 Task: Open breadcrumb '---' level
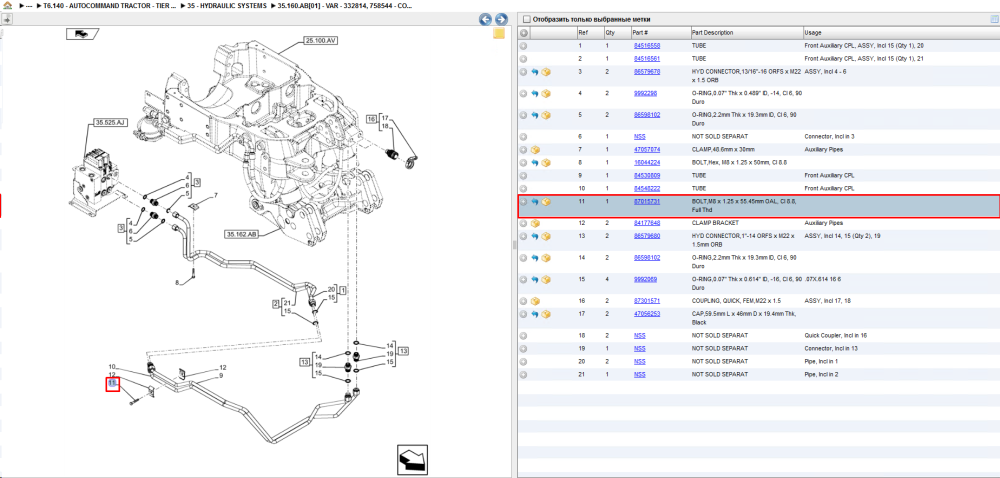tap(29, 5)
